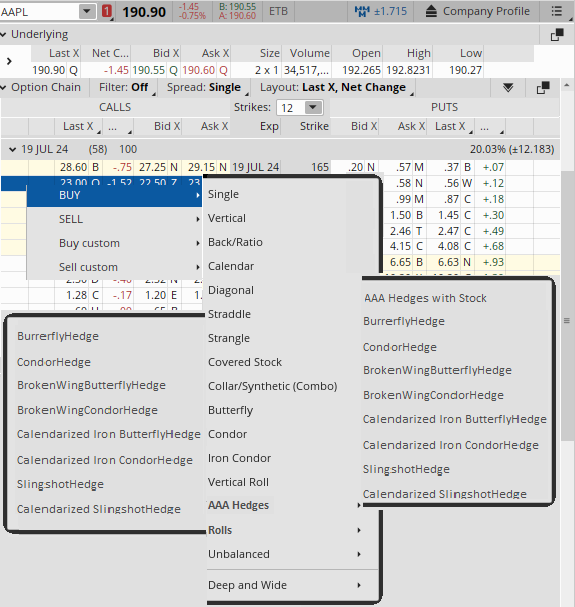Image resolution: width=575 pixels, height=607 pixels.
Task: Click the market maker move ±1.715 icon
Action: click(362, 11)
